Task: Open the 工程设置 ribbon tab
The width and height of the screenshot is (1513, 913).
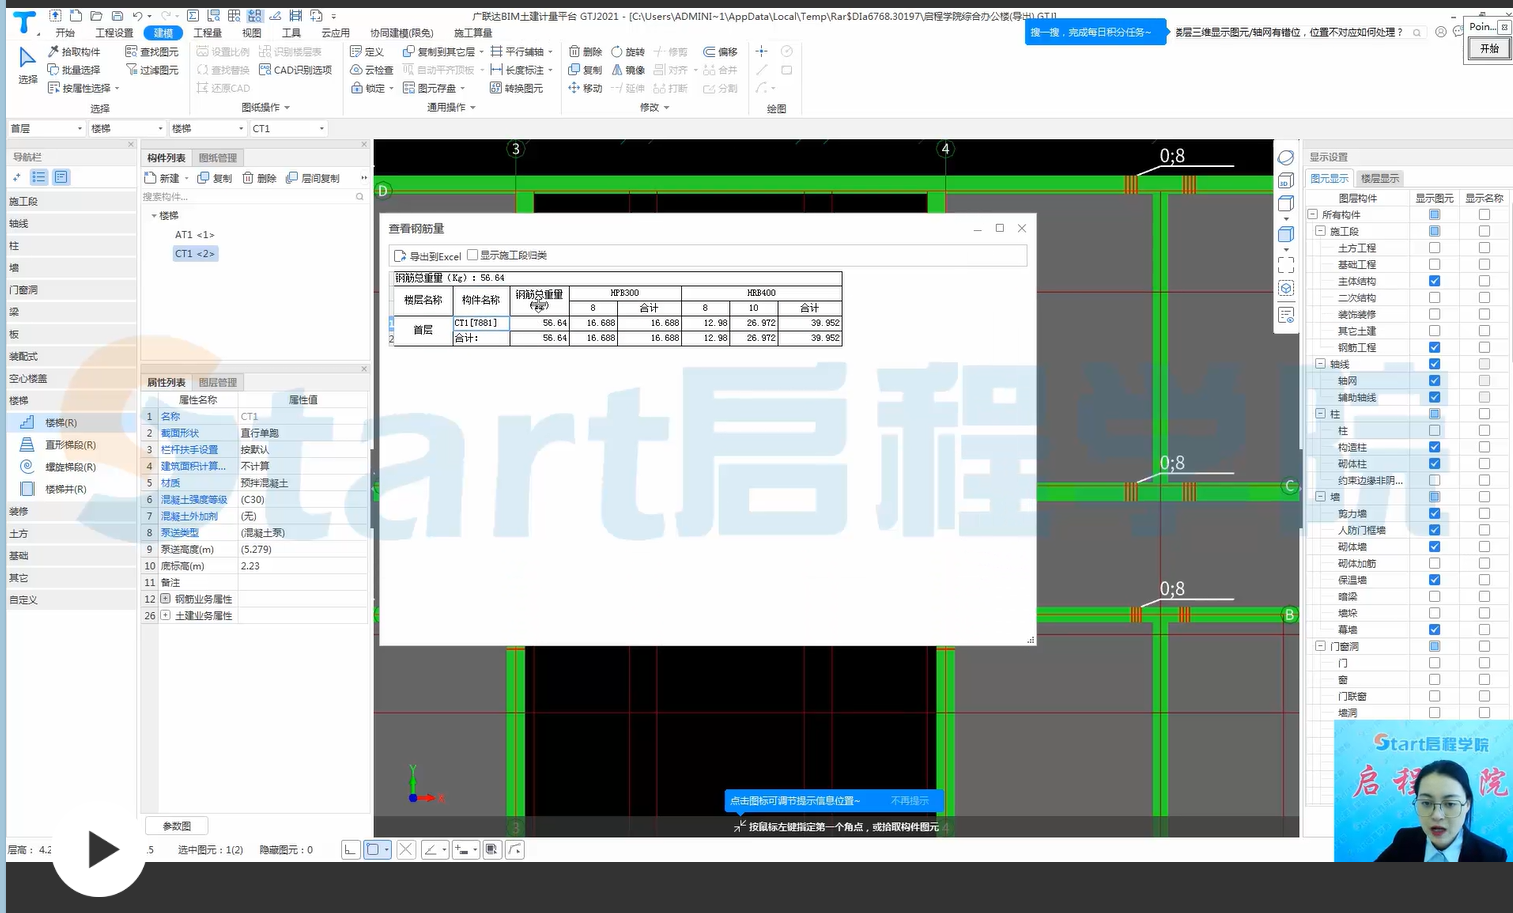Action: point(114,33)
